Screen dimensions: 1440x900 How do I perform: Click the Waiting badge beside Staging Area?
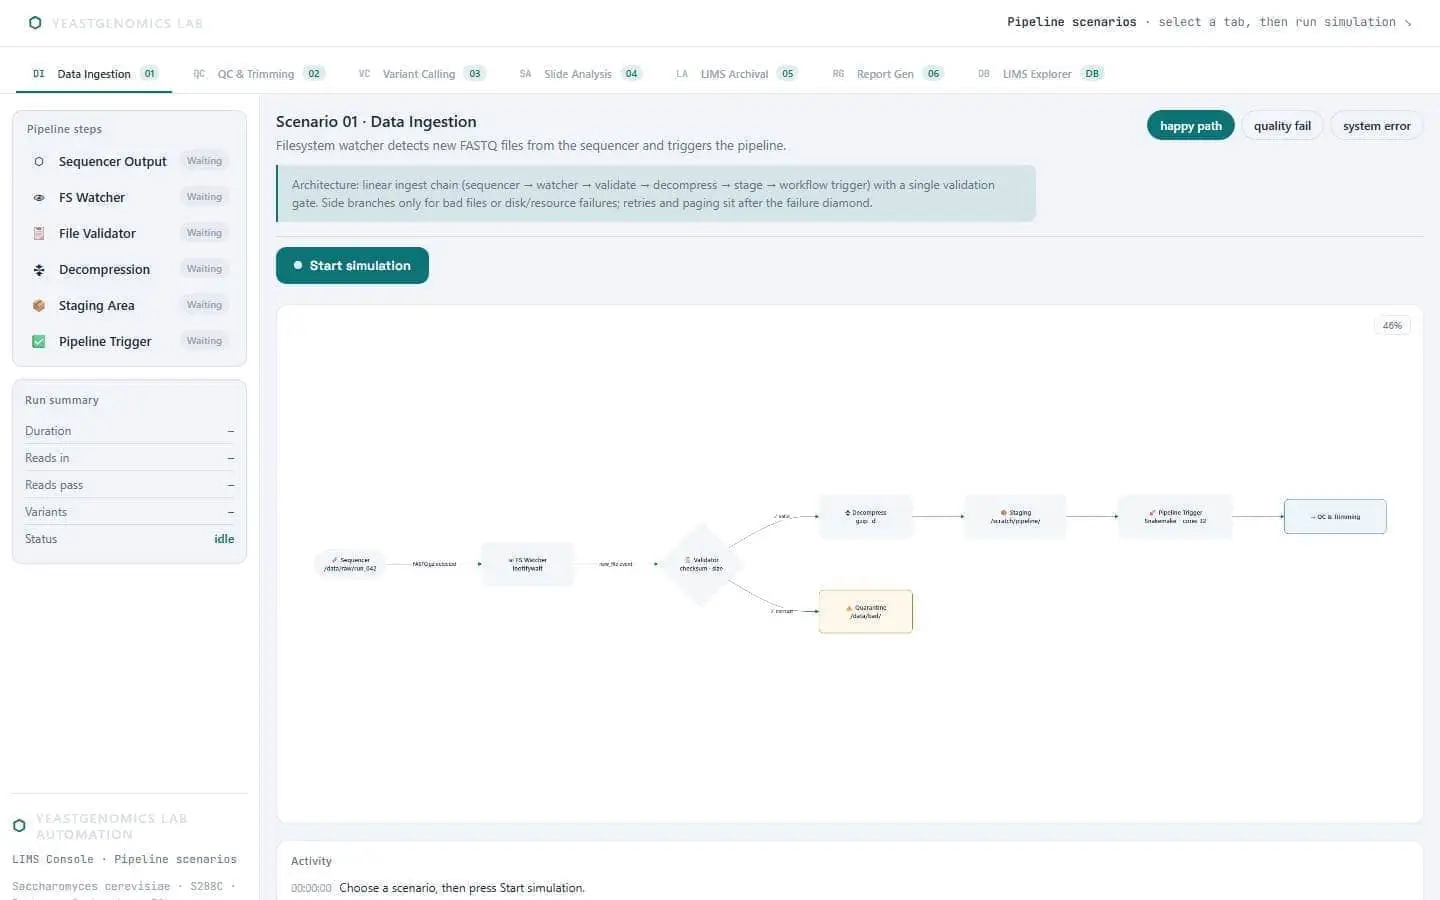tap(204, 305)
